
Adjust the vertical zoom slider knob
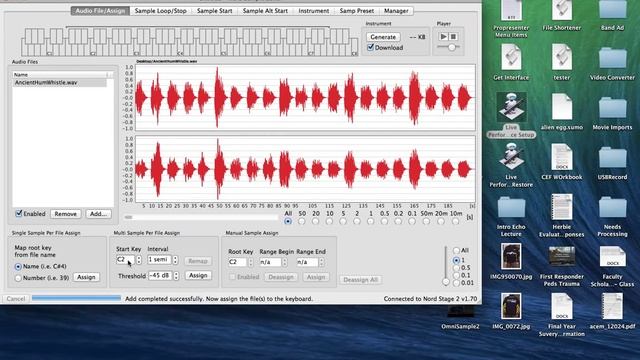pyautogui.click(x=446, y=282)
